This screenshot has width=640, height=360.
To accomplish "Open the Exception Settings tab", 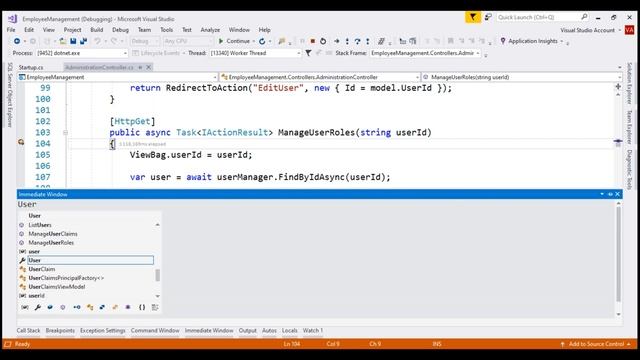I will pyautogui.click(x=102, y=331).
